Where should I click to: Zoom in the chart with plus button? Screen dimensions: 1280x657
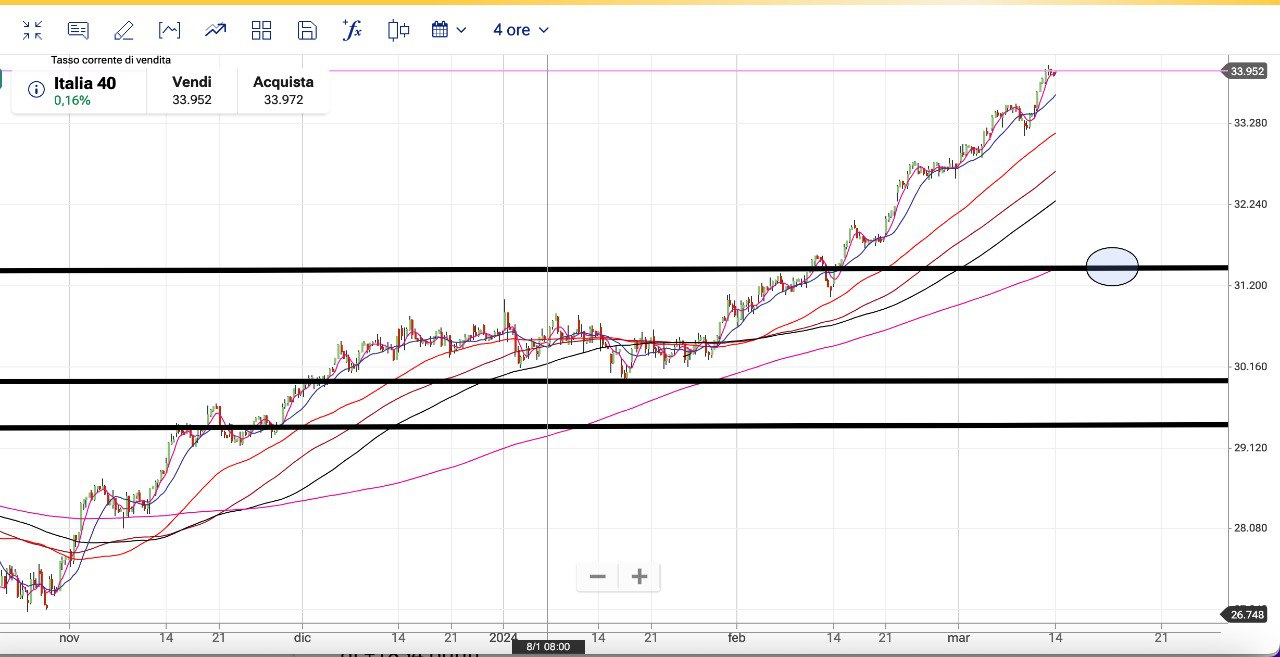point(640,576)
